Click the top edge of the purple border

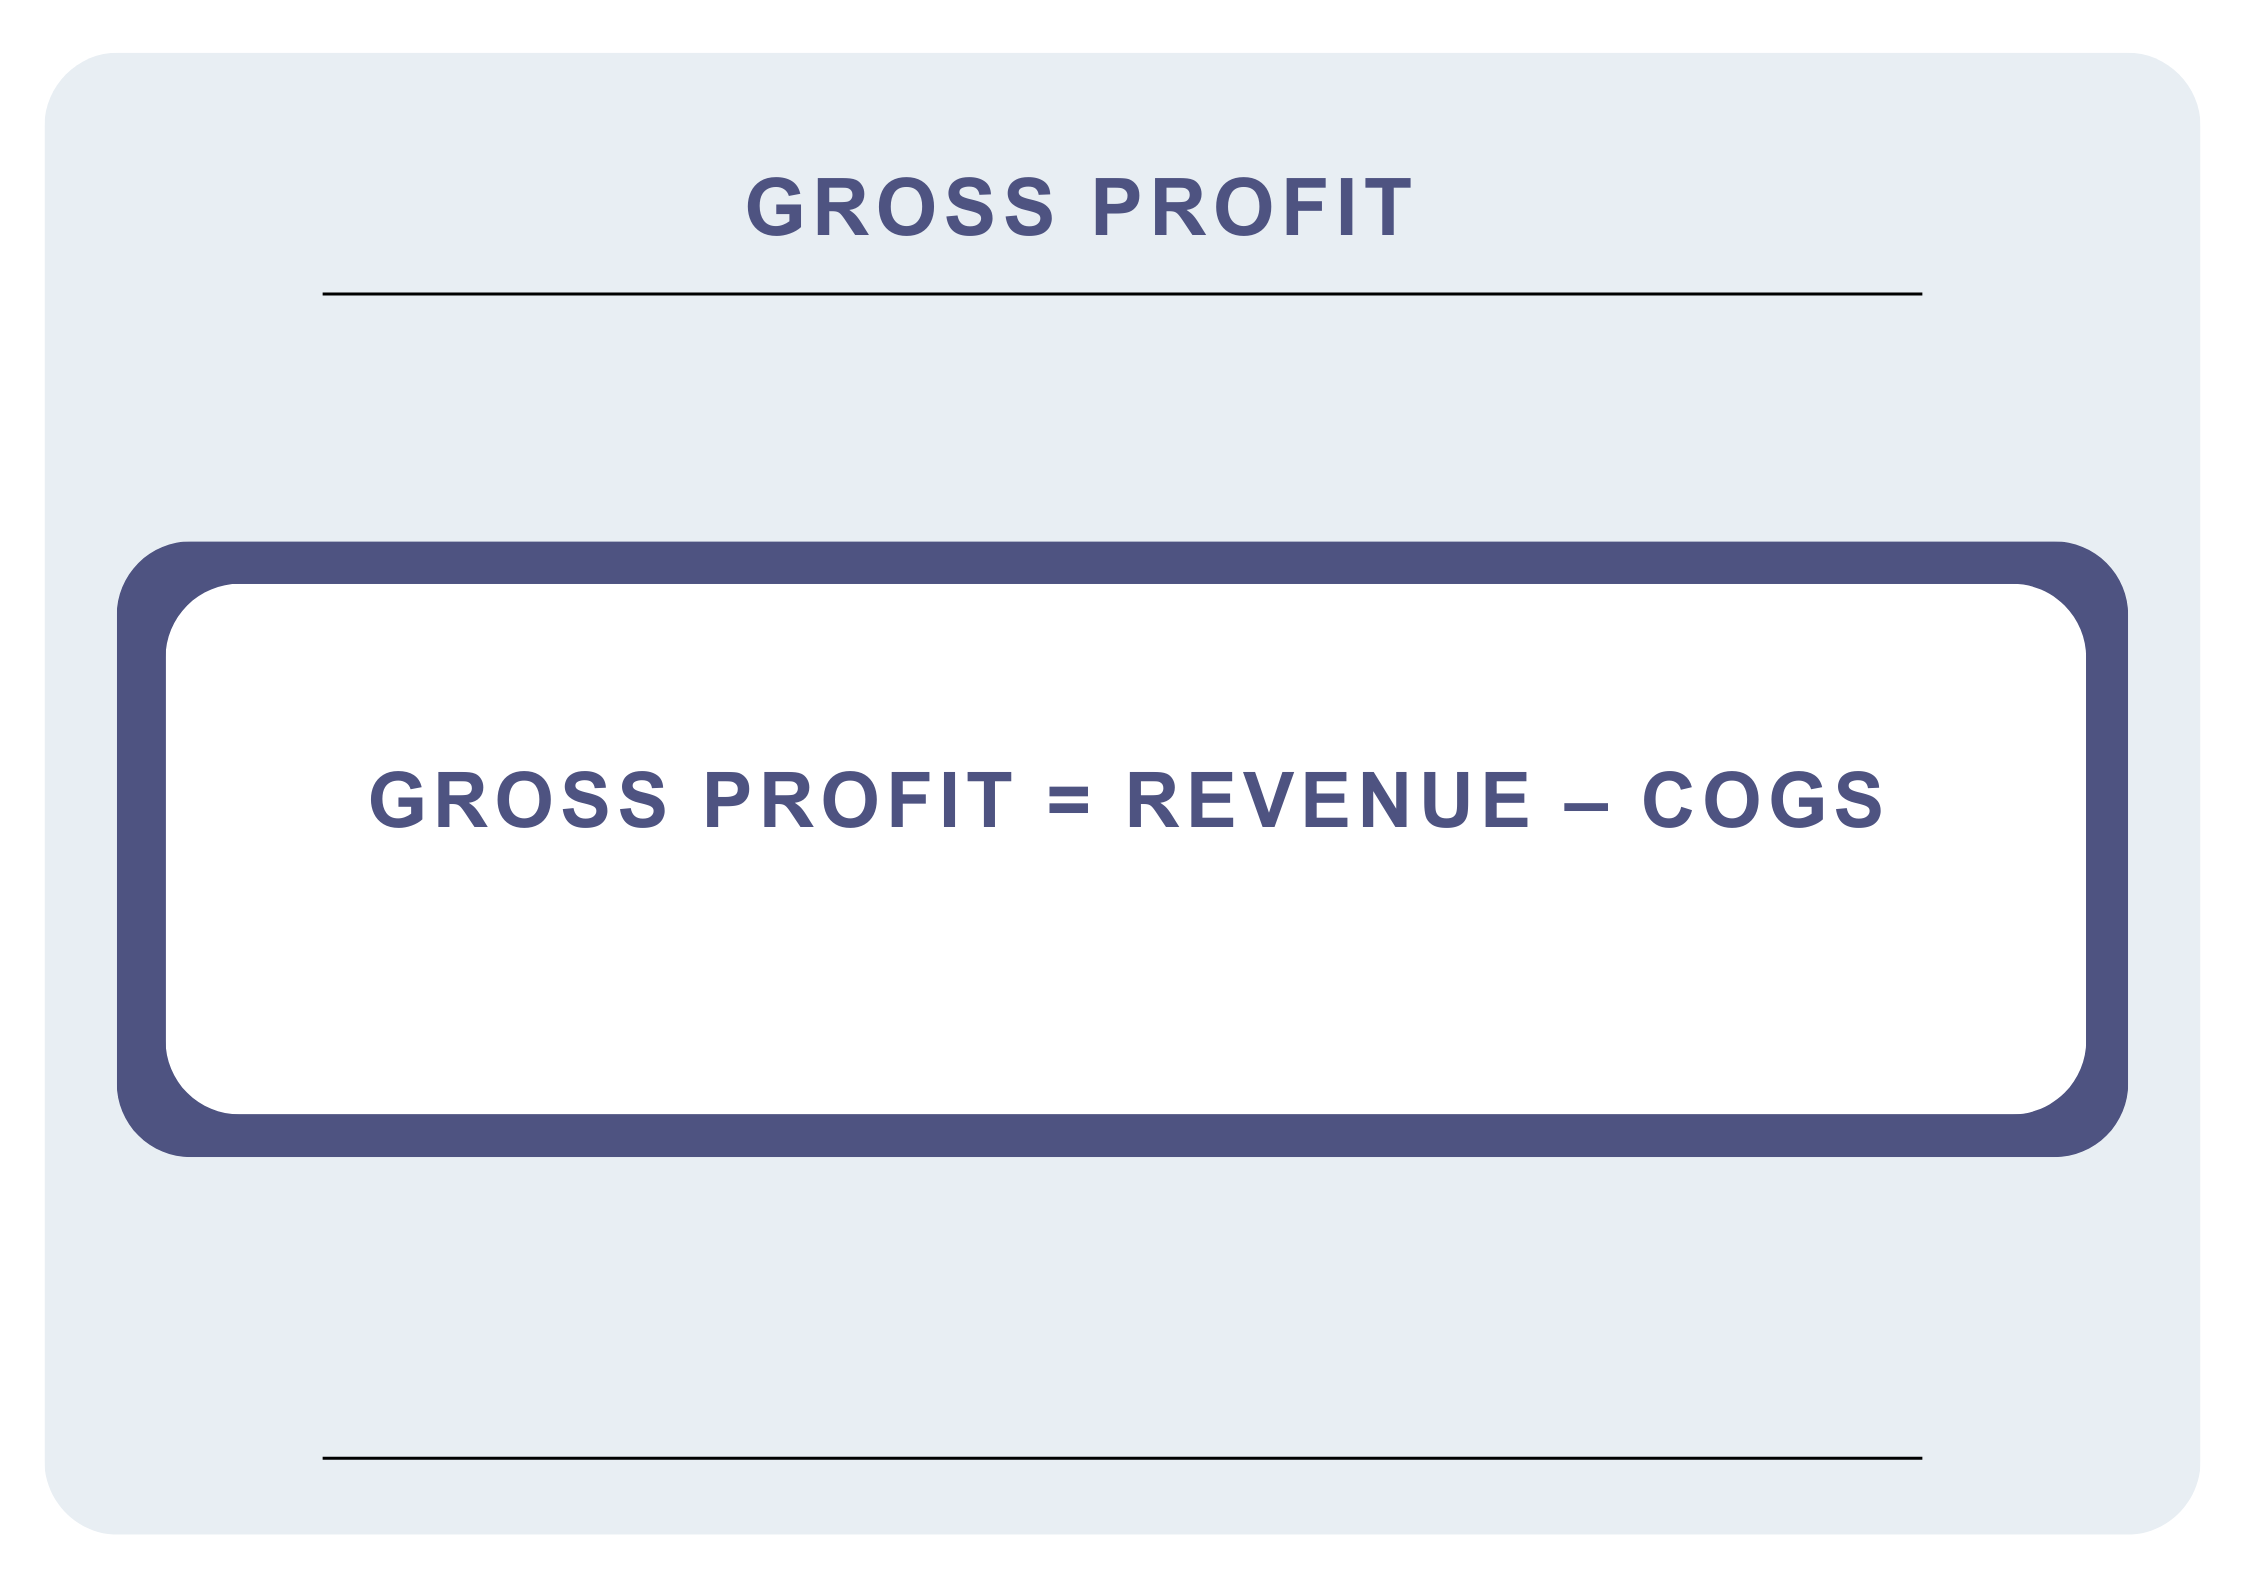1122,563
